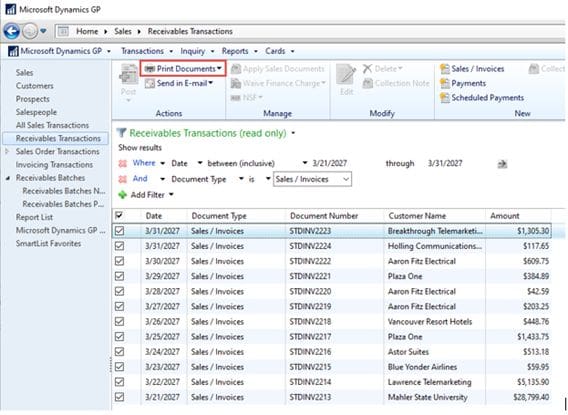The image size is (568, 415).
Task: Remove the Date filter row icon
Action: click(123, 164)
